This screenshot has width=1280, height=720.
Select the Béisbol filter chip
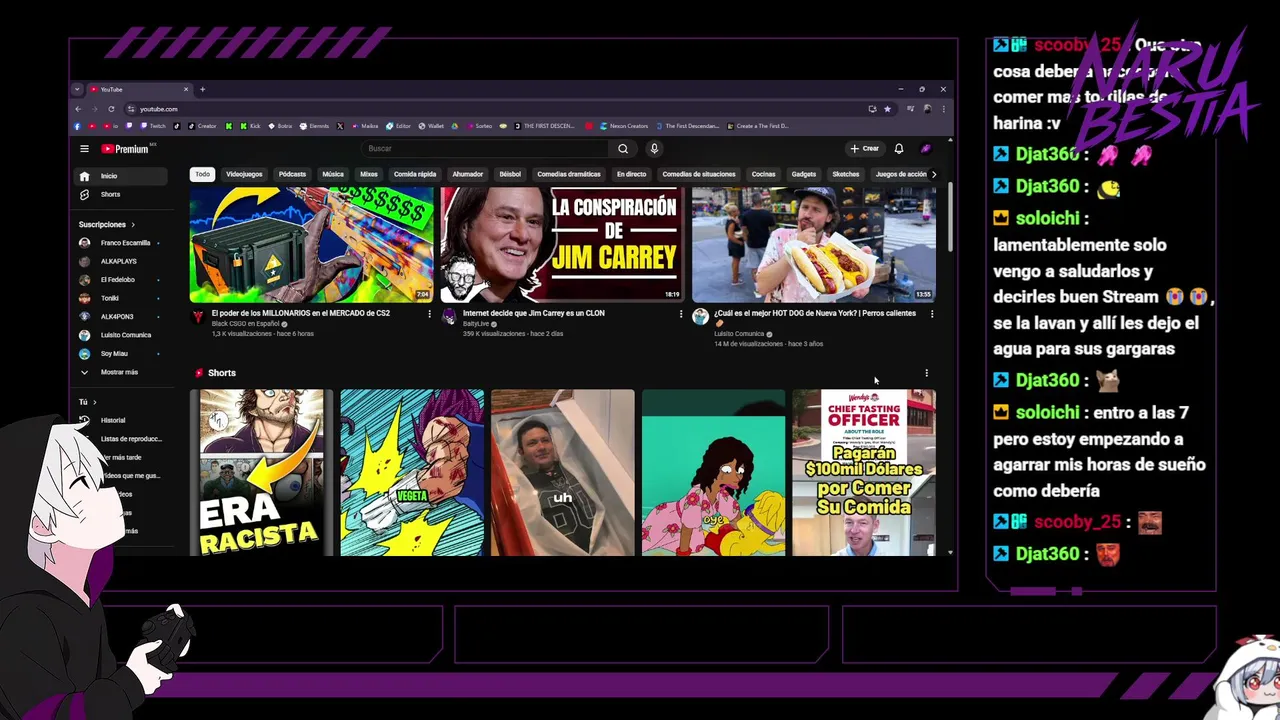(510, 174)
